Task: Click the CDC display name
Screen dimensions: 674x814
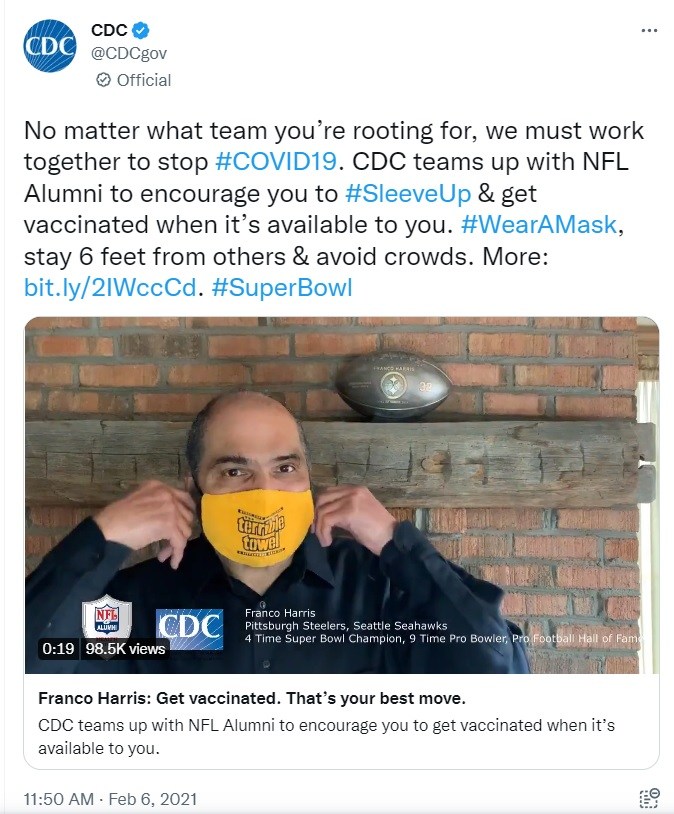Action: pyautogui.click(x=109, y=31)
